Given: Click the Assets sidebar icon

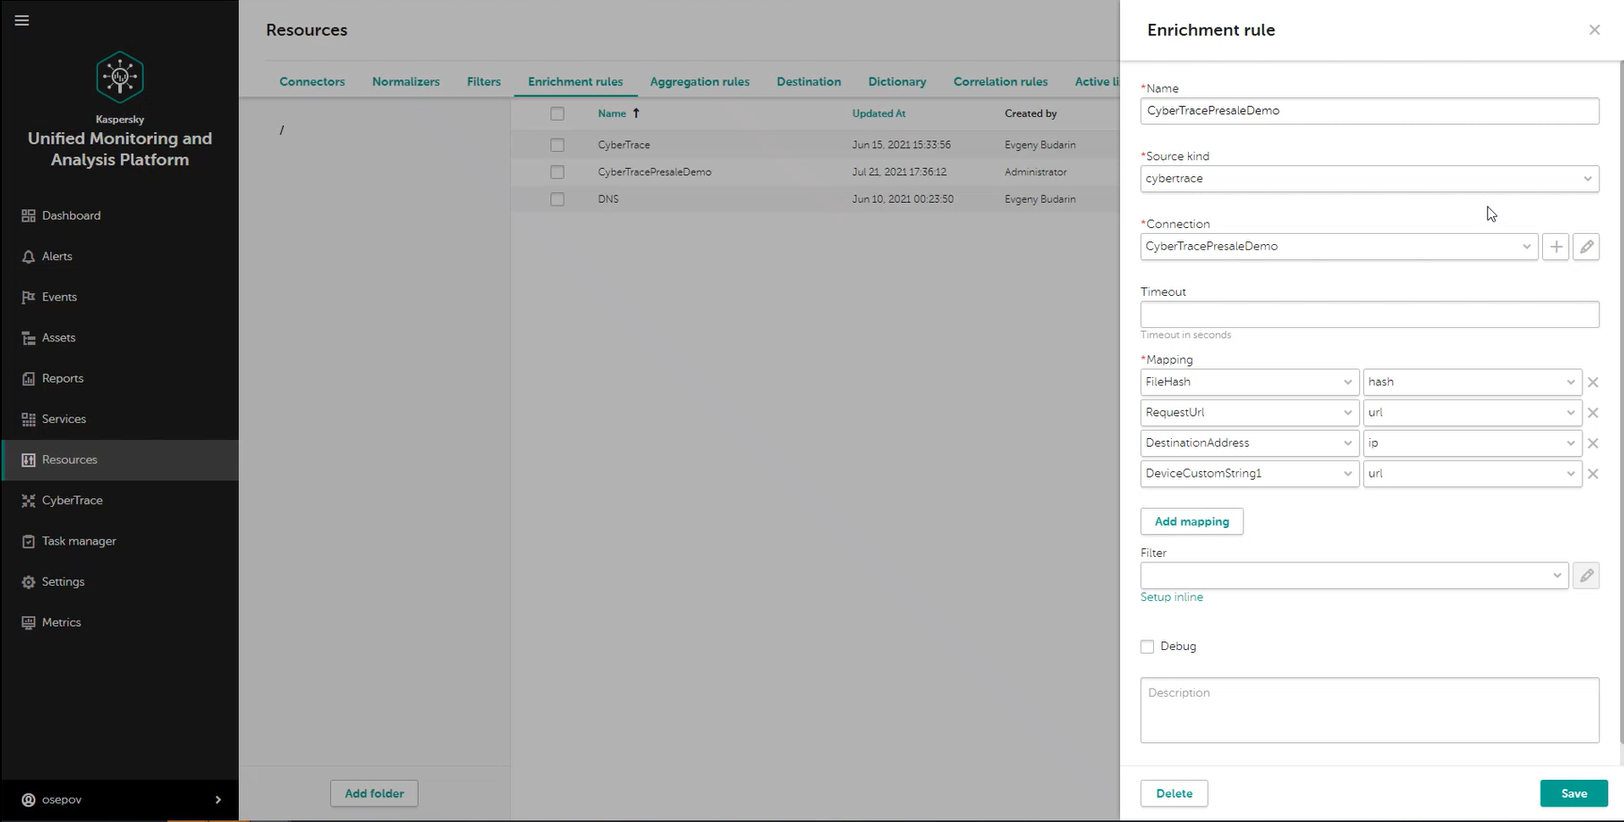Looking at the screenshot, I should (x=28, y=338).
